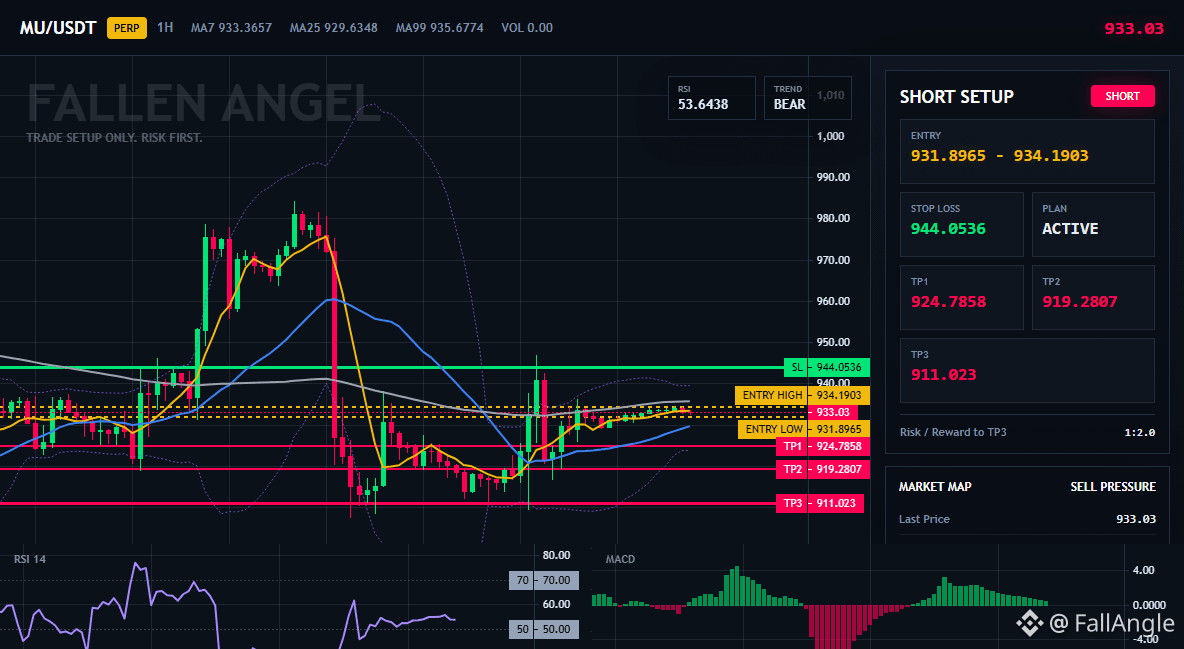Image resolution: width=1184 pixels, height=649 pixels.
Task: Click the TP2 919.2807 chart label
Action: coord(823,469)
